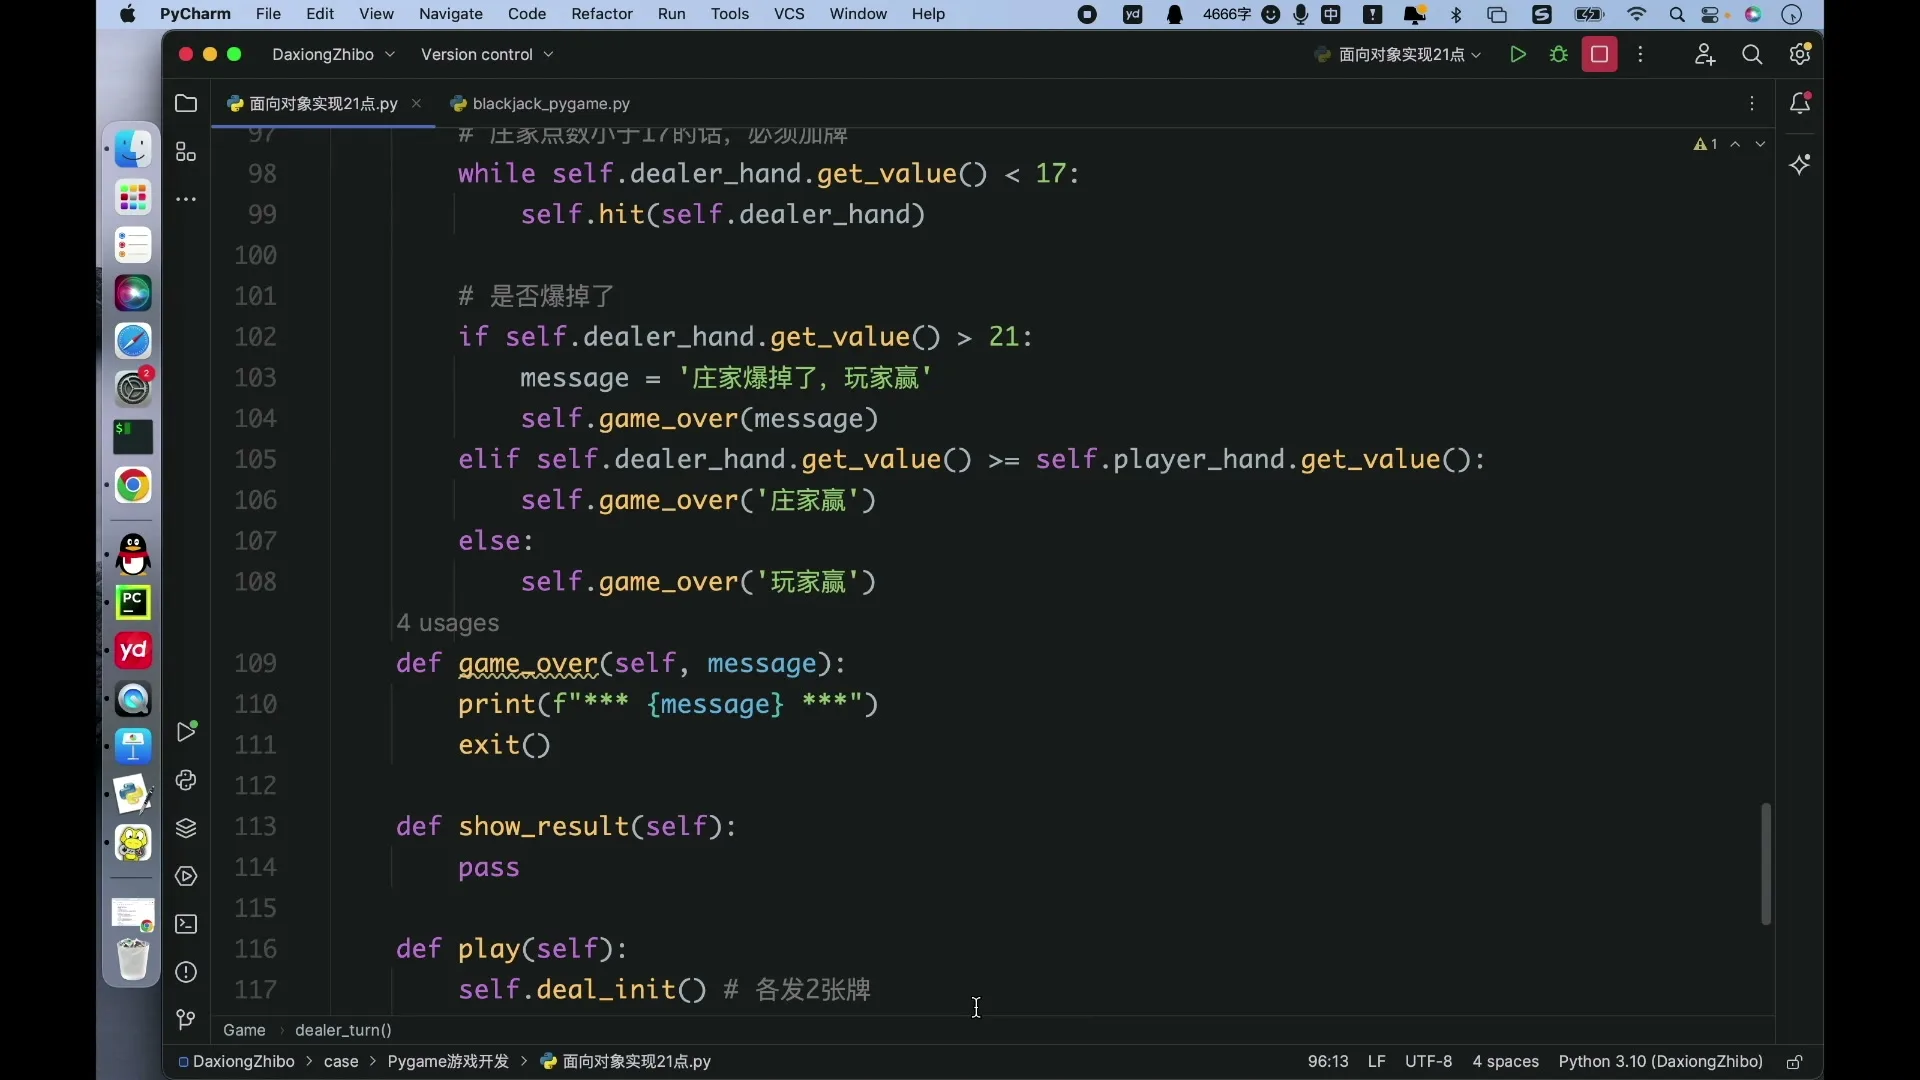This screenshot has height=1080, width=1920.
Task: Open the Structure tool window icon
Action: pyautogui.click(x=186, y=152)
